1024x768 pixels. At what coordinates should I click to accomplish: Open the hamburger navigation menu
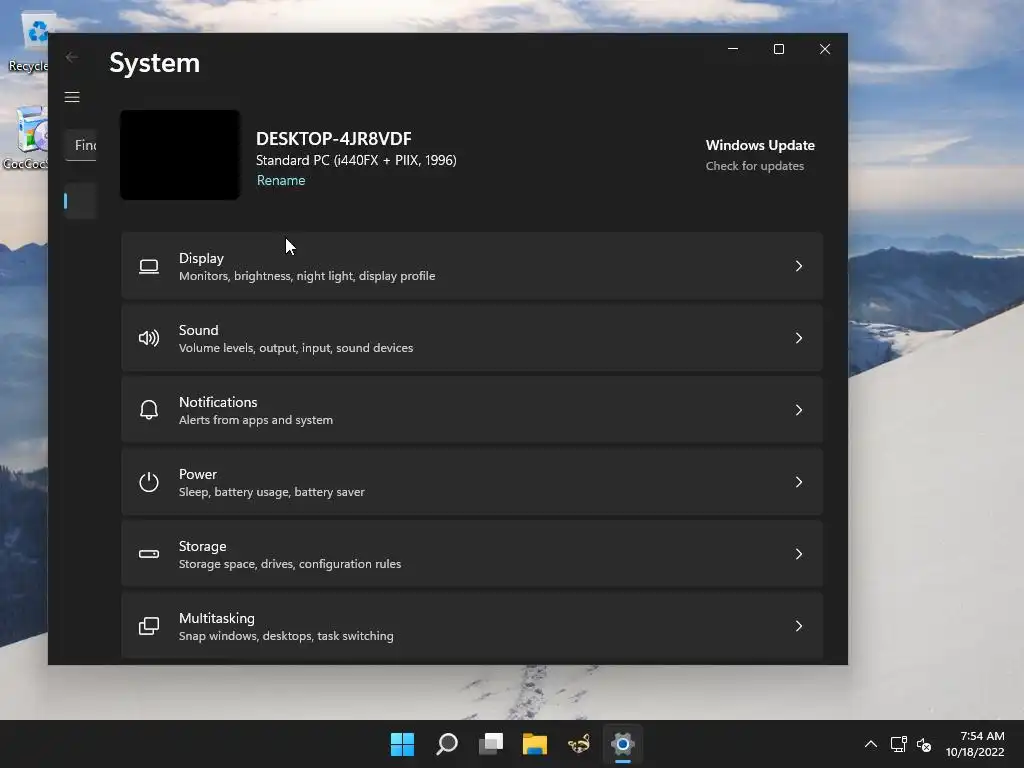72,97
